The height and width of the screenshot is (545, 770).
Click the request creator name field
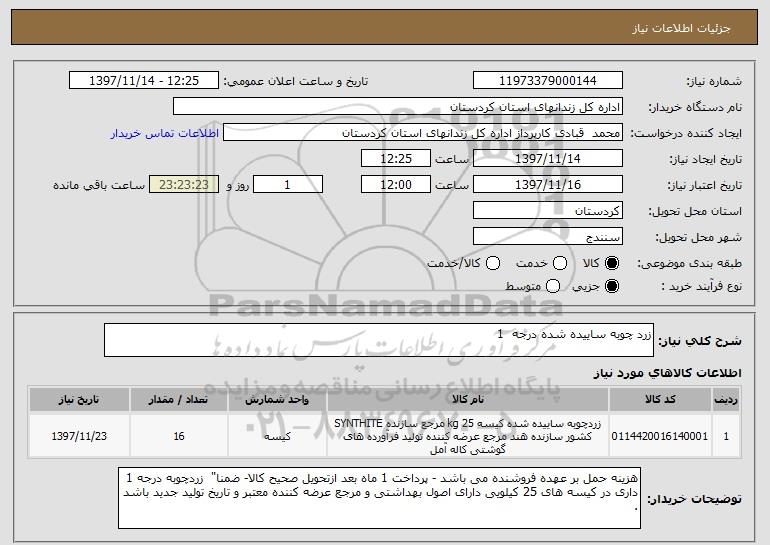pyautogui.click(x=423, y=133)
